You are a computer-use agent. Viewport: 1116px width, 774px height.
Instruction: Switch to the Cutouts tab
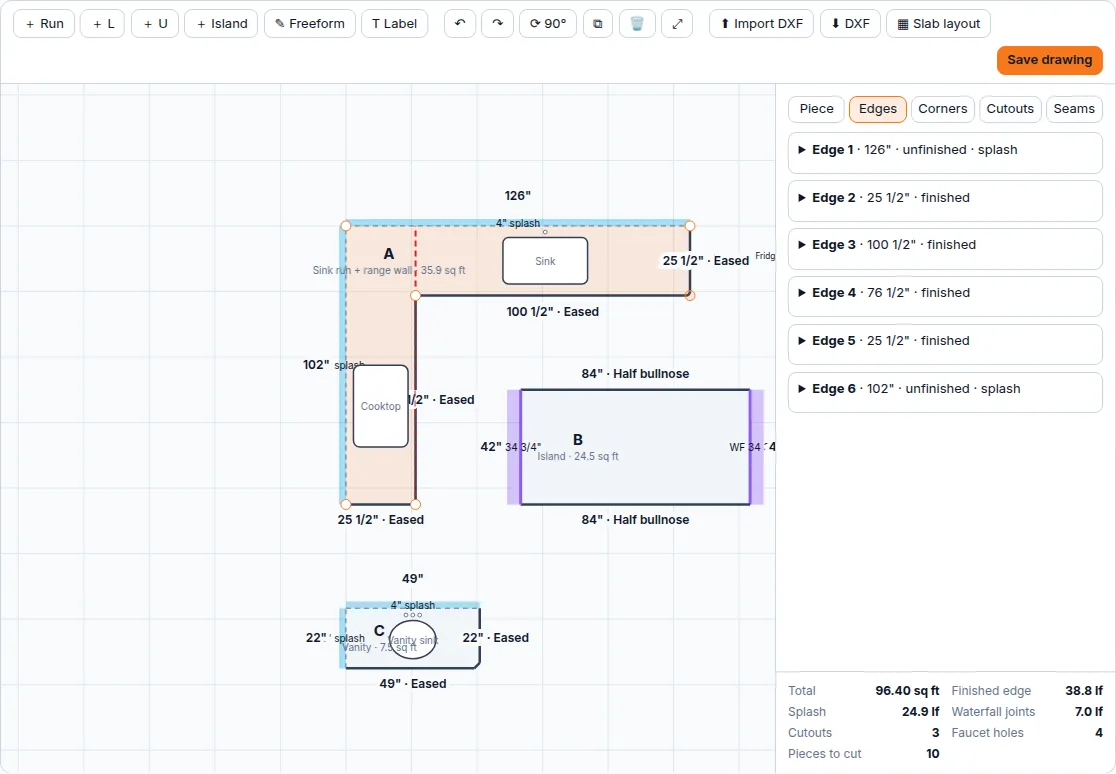[1010, 109]
